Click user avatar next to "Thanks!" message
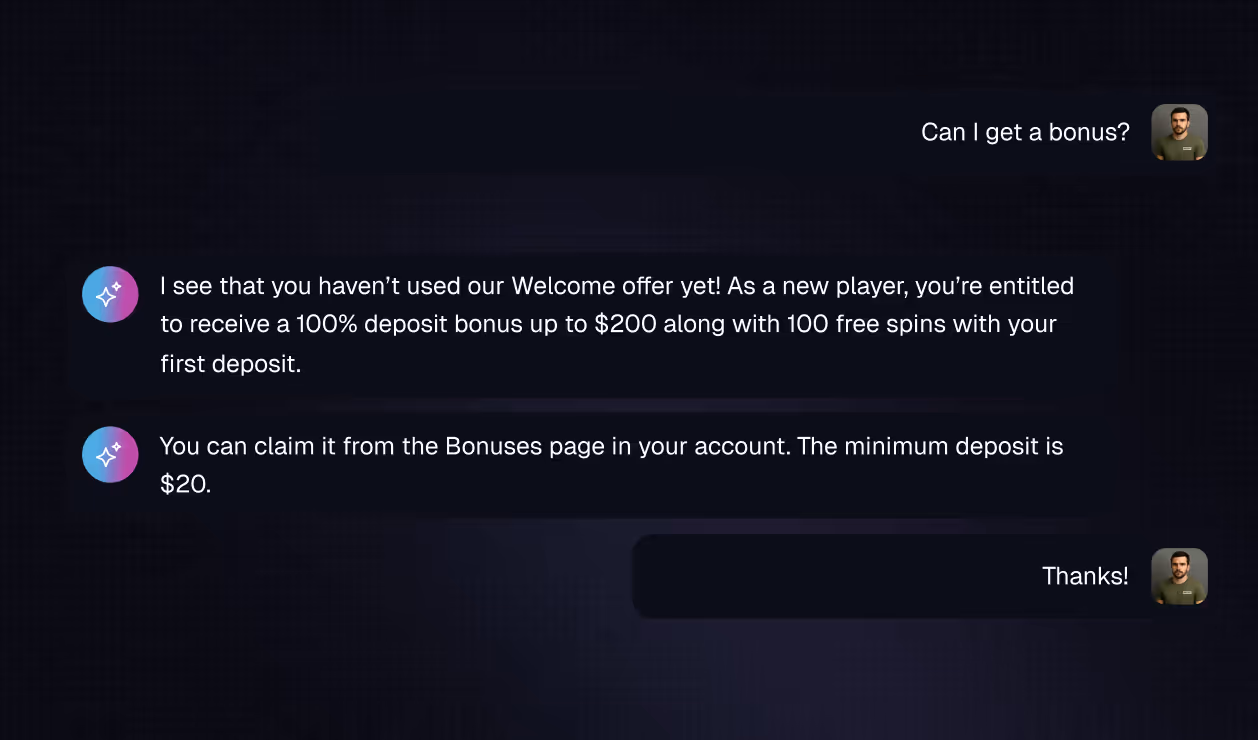 1179,576
